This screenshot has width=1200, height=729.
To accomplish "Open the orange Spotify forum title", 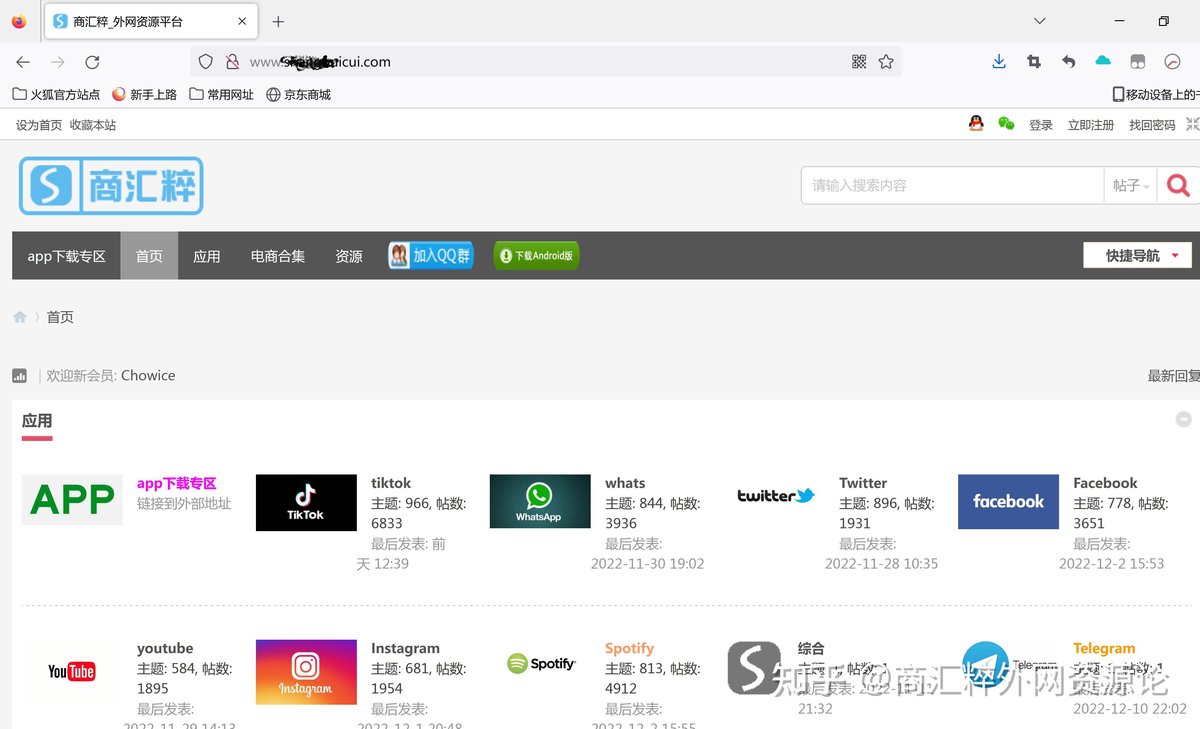I will coord(629,648).
